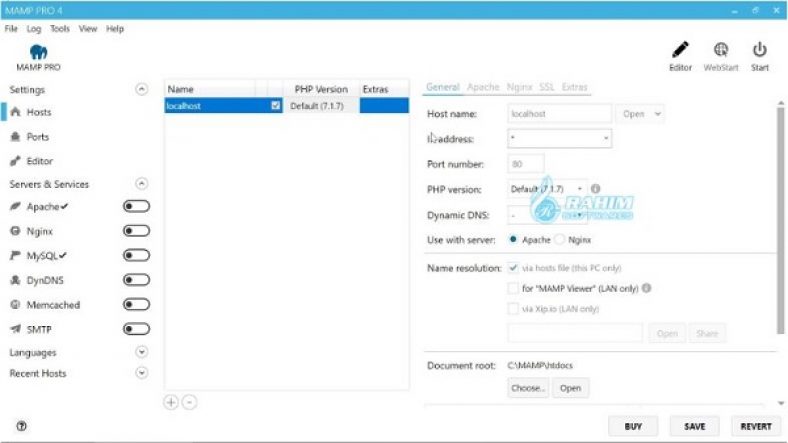Collapse the Settings section
This screenshot has width=788, height=443.
click(x=142, y=89)
